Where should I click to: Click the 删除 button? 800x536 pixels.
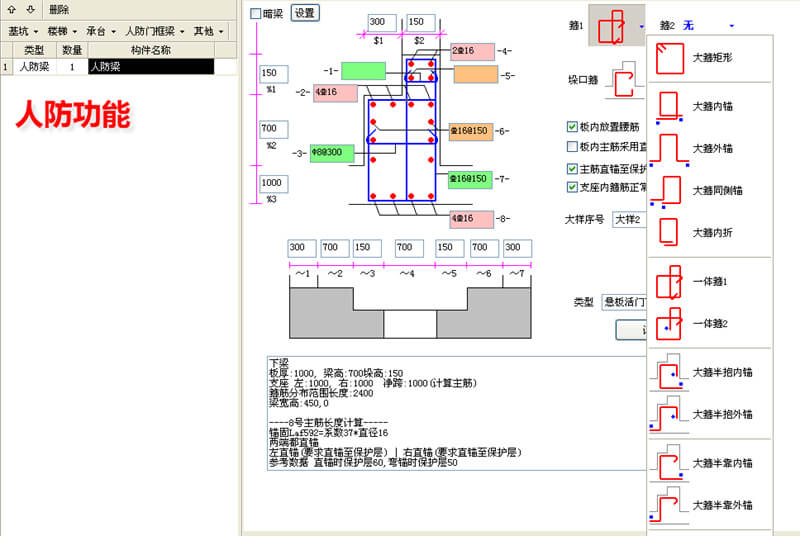(x=58, y=9)
